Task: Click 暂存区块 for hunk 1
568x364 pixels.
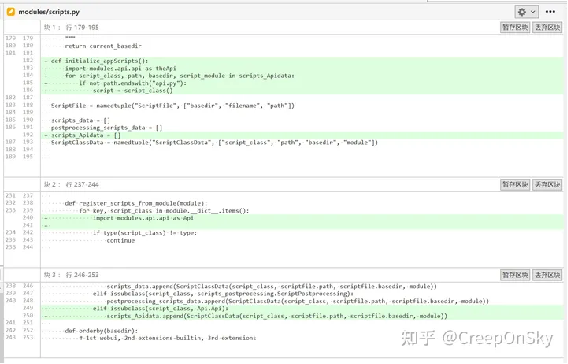Action: tap(515, 27)
